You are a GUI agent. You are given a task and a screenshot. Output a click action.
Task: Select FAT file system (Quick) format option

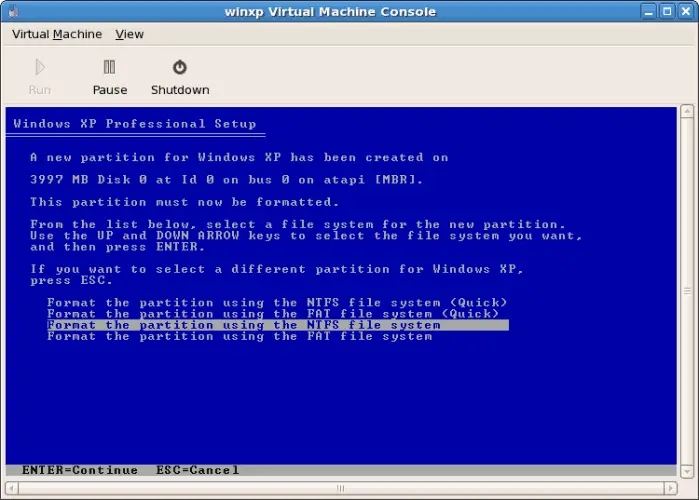click(273, 314)
